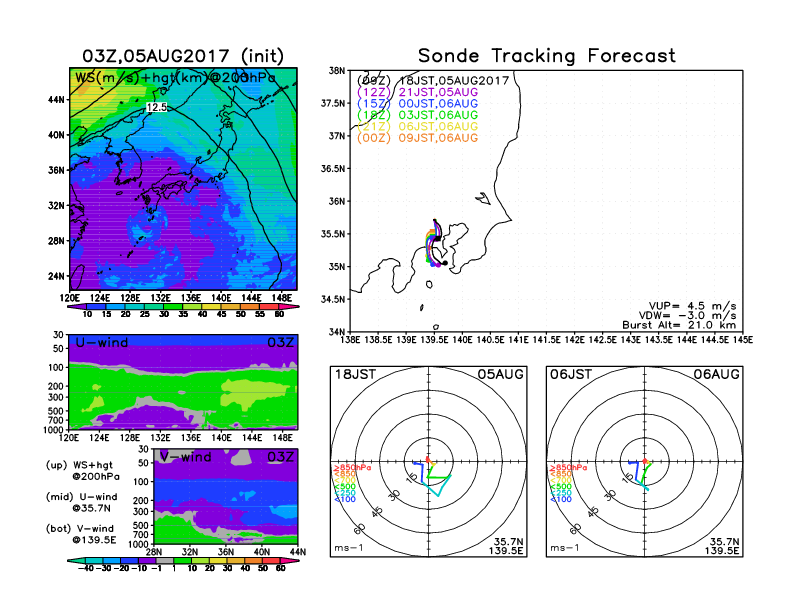
Task: Click the "148E" label under the 200hPa map
Action: pos(282,298)
